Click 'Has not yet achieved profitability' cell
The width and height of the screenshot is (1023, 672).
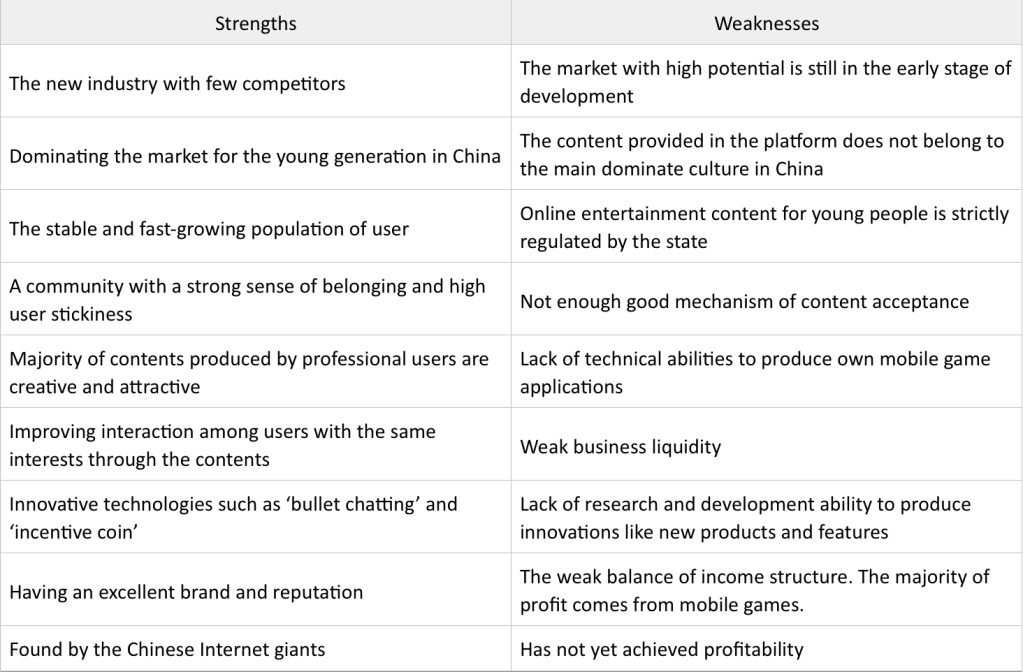pyautogui.click(x=661, y=649)
